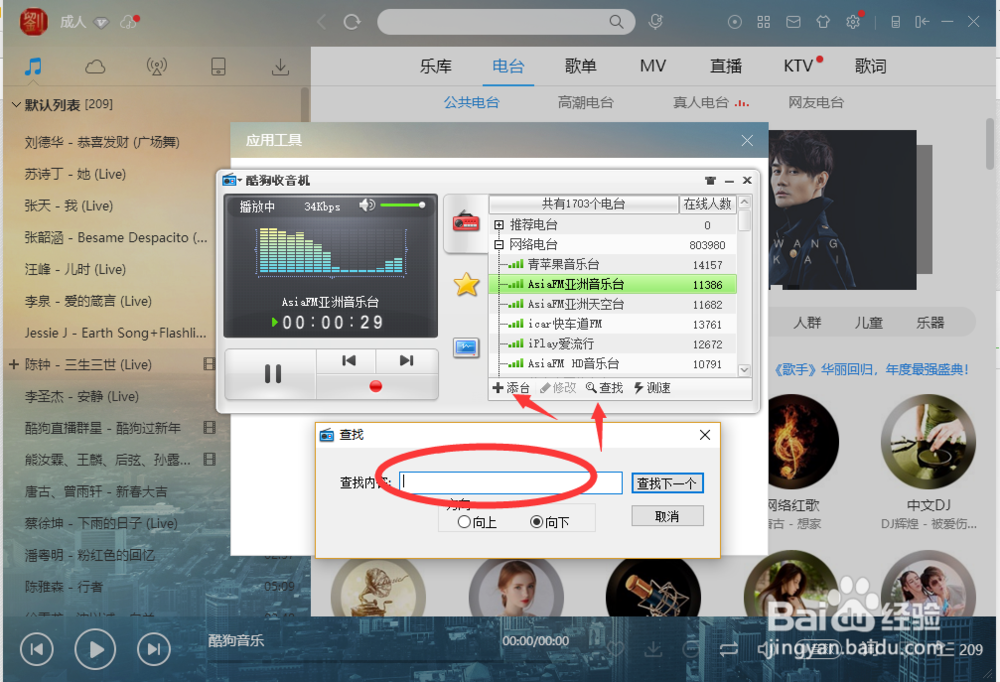
Task: Click the red radio icon in 酷狗收音机
Action: pos(466,222)
